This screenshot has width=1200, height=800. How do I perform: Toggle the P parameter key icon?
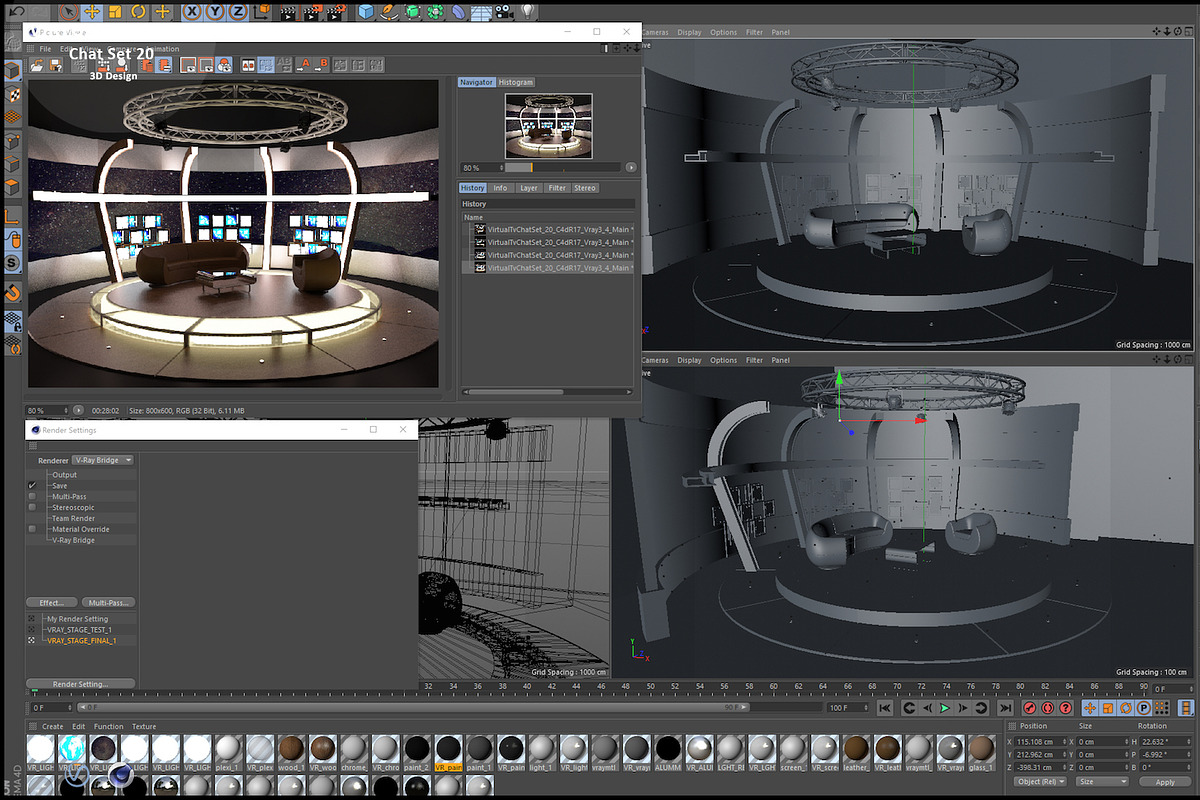(1145, 708)
